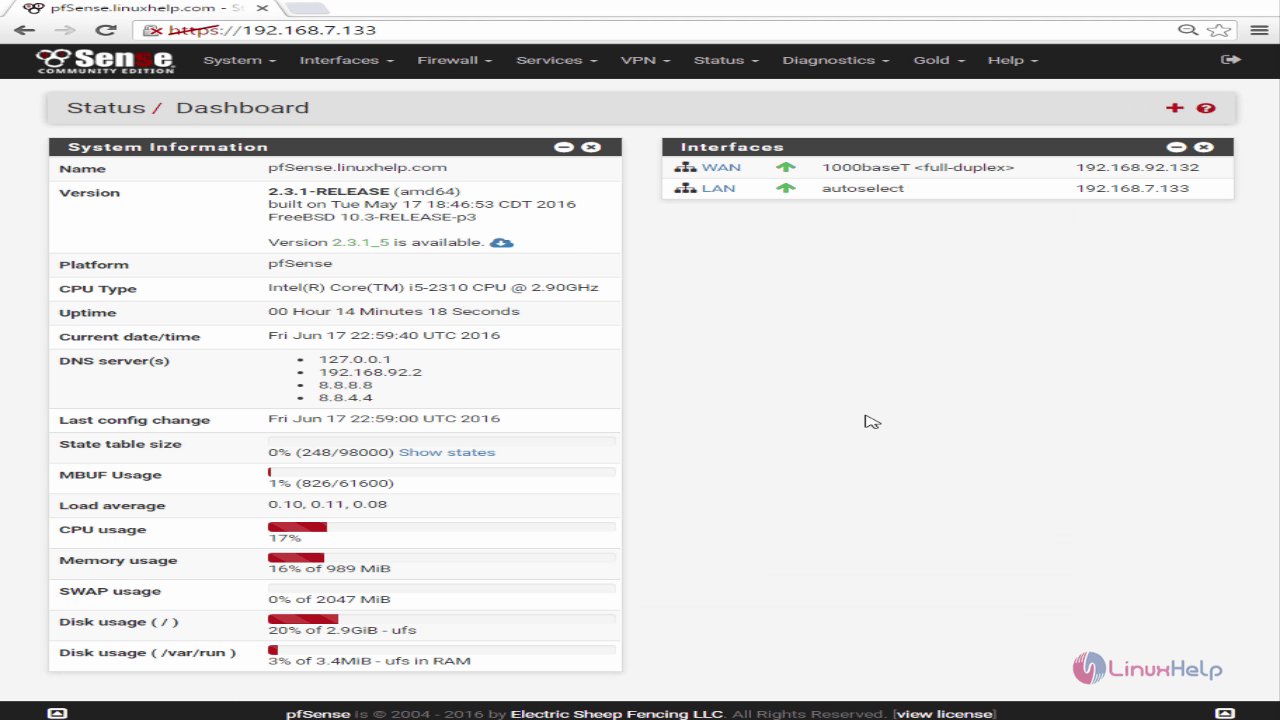This screenshot has height=720, width=1280.
Task: Click the CPU usage progress bar
Action: point(442,527)
